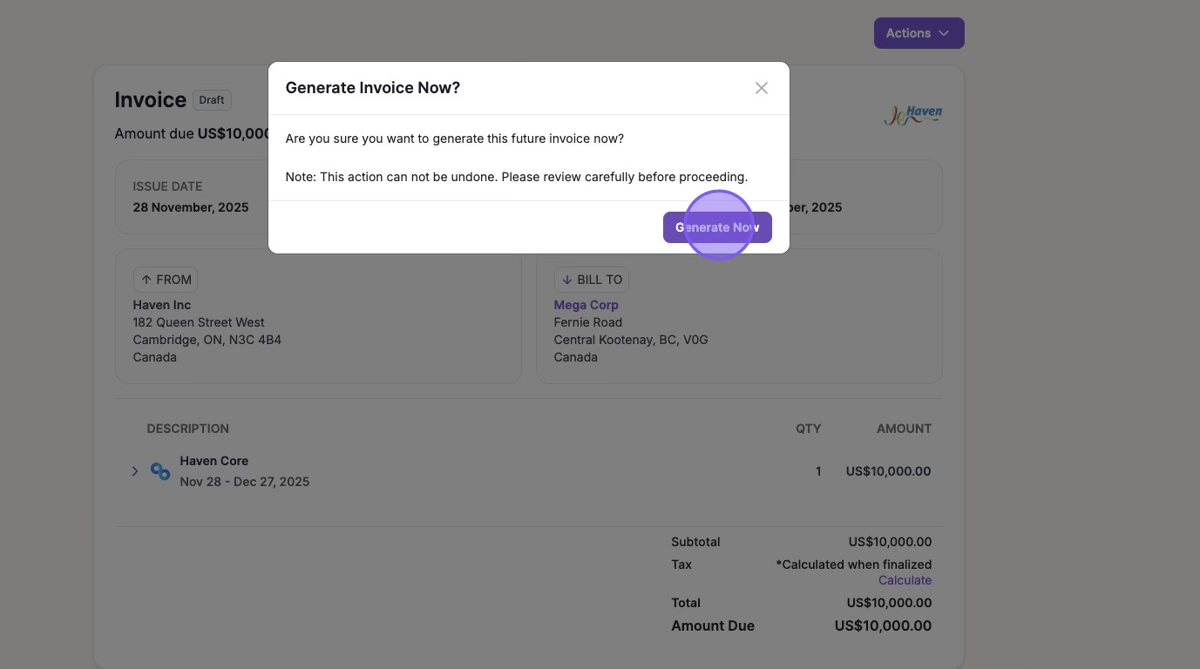The height and width of the screenshot is (669, 1200).
Task: Click the Invoice page heading
Action: (150, 100)
